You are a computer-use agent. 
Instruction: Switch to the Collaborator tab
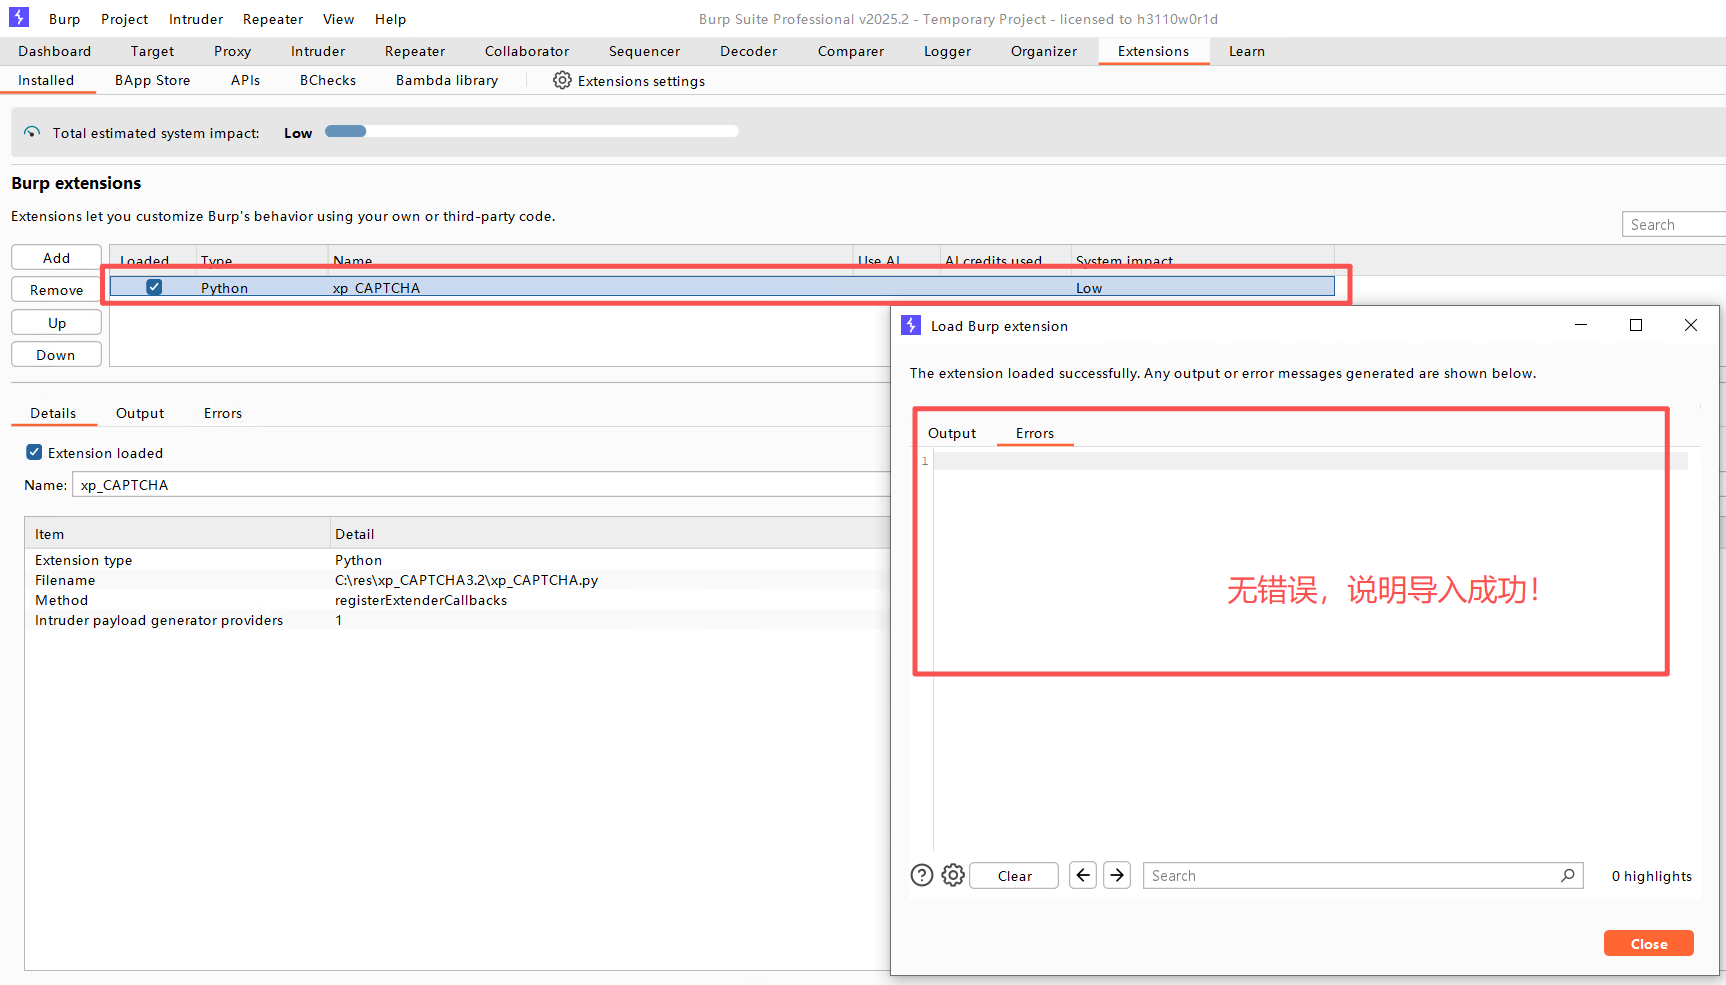(527, 51)
